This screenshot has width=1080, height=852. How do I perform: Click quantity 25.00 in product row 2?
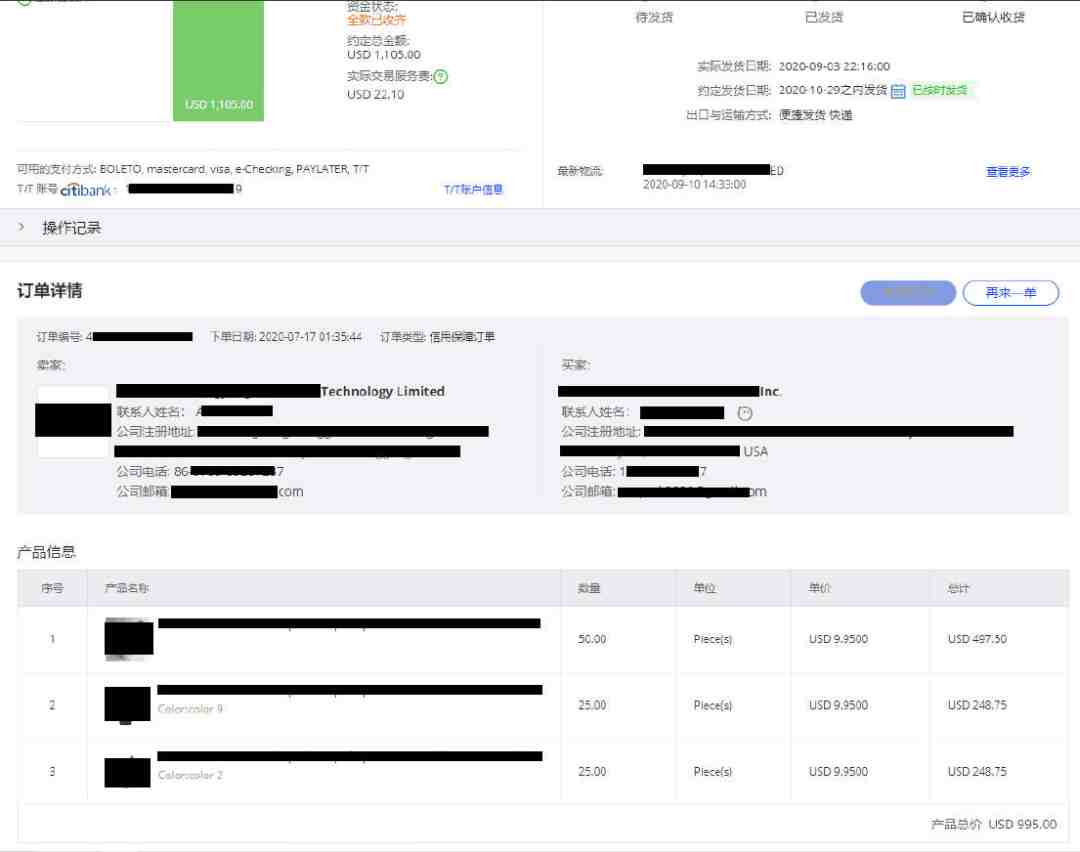(x=592, y=705)
